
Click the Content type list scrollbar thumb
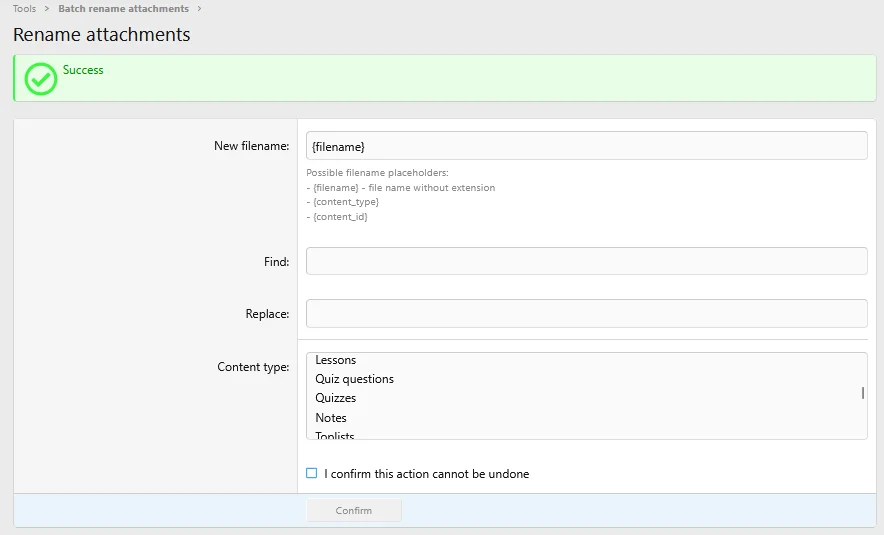tap(862, 393)
